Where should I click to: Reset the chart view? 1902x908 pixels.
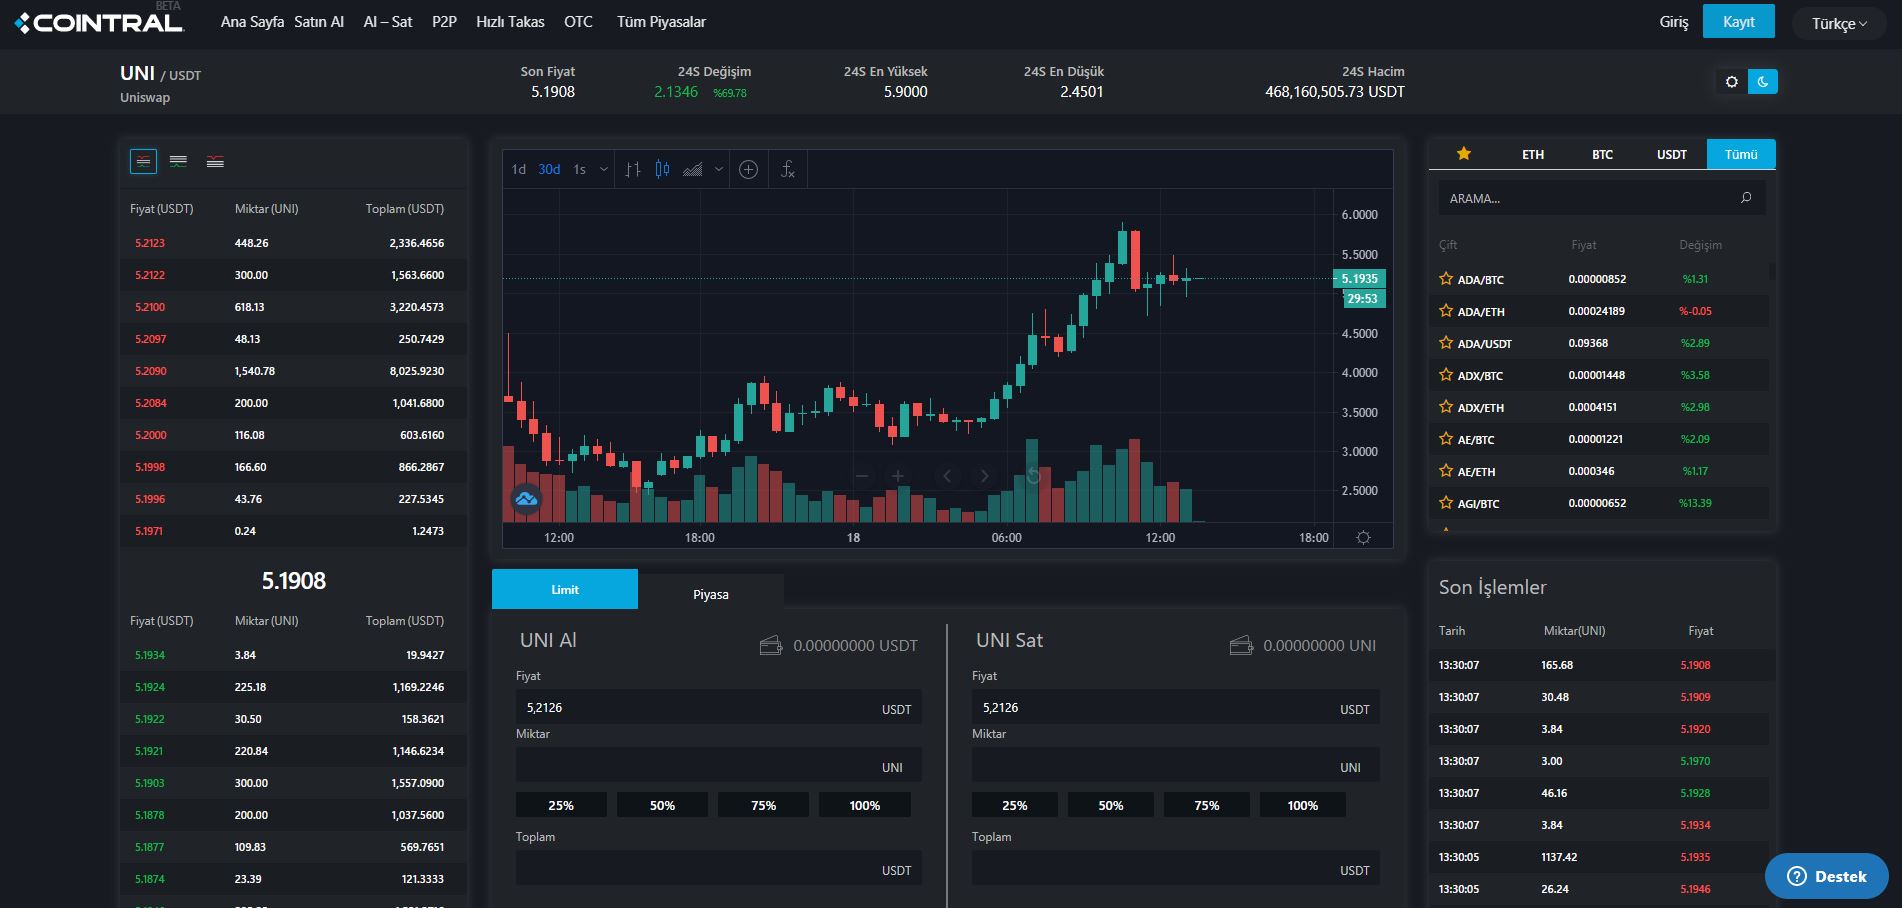pyautogui.click(x=1033, y=476)
